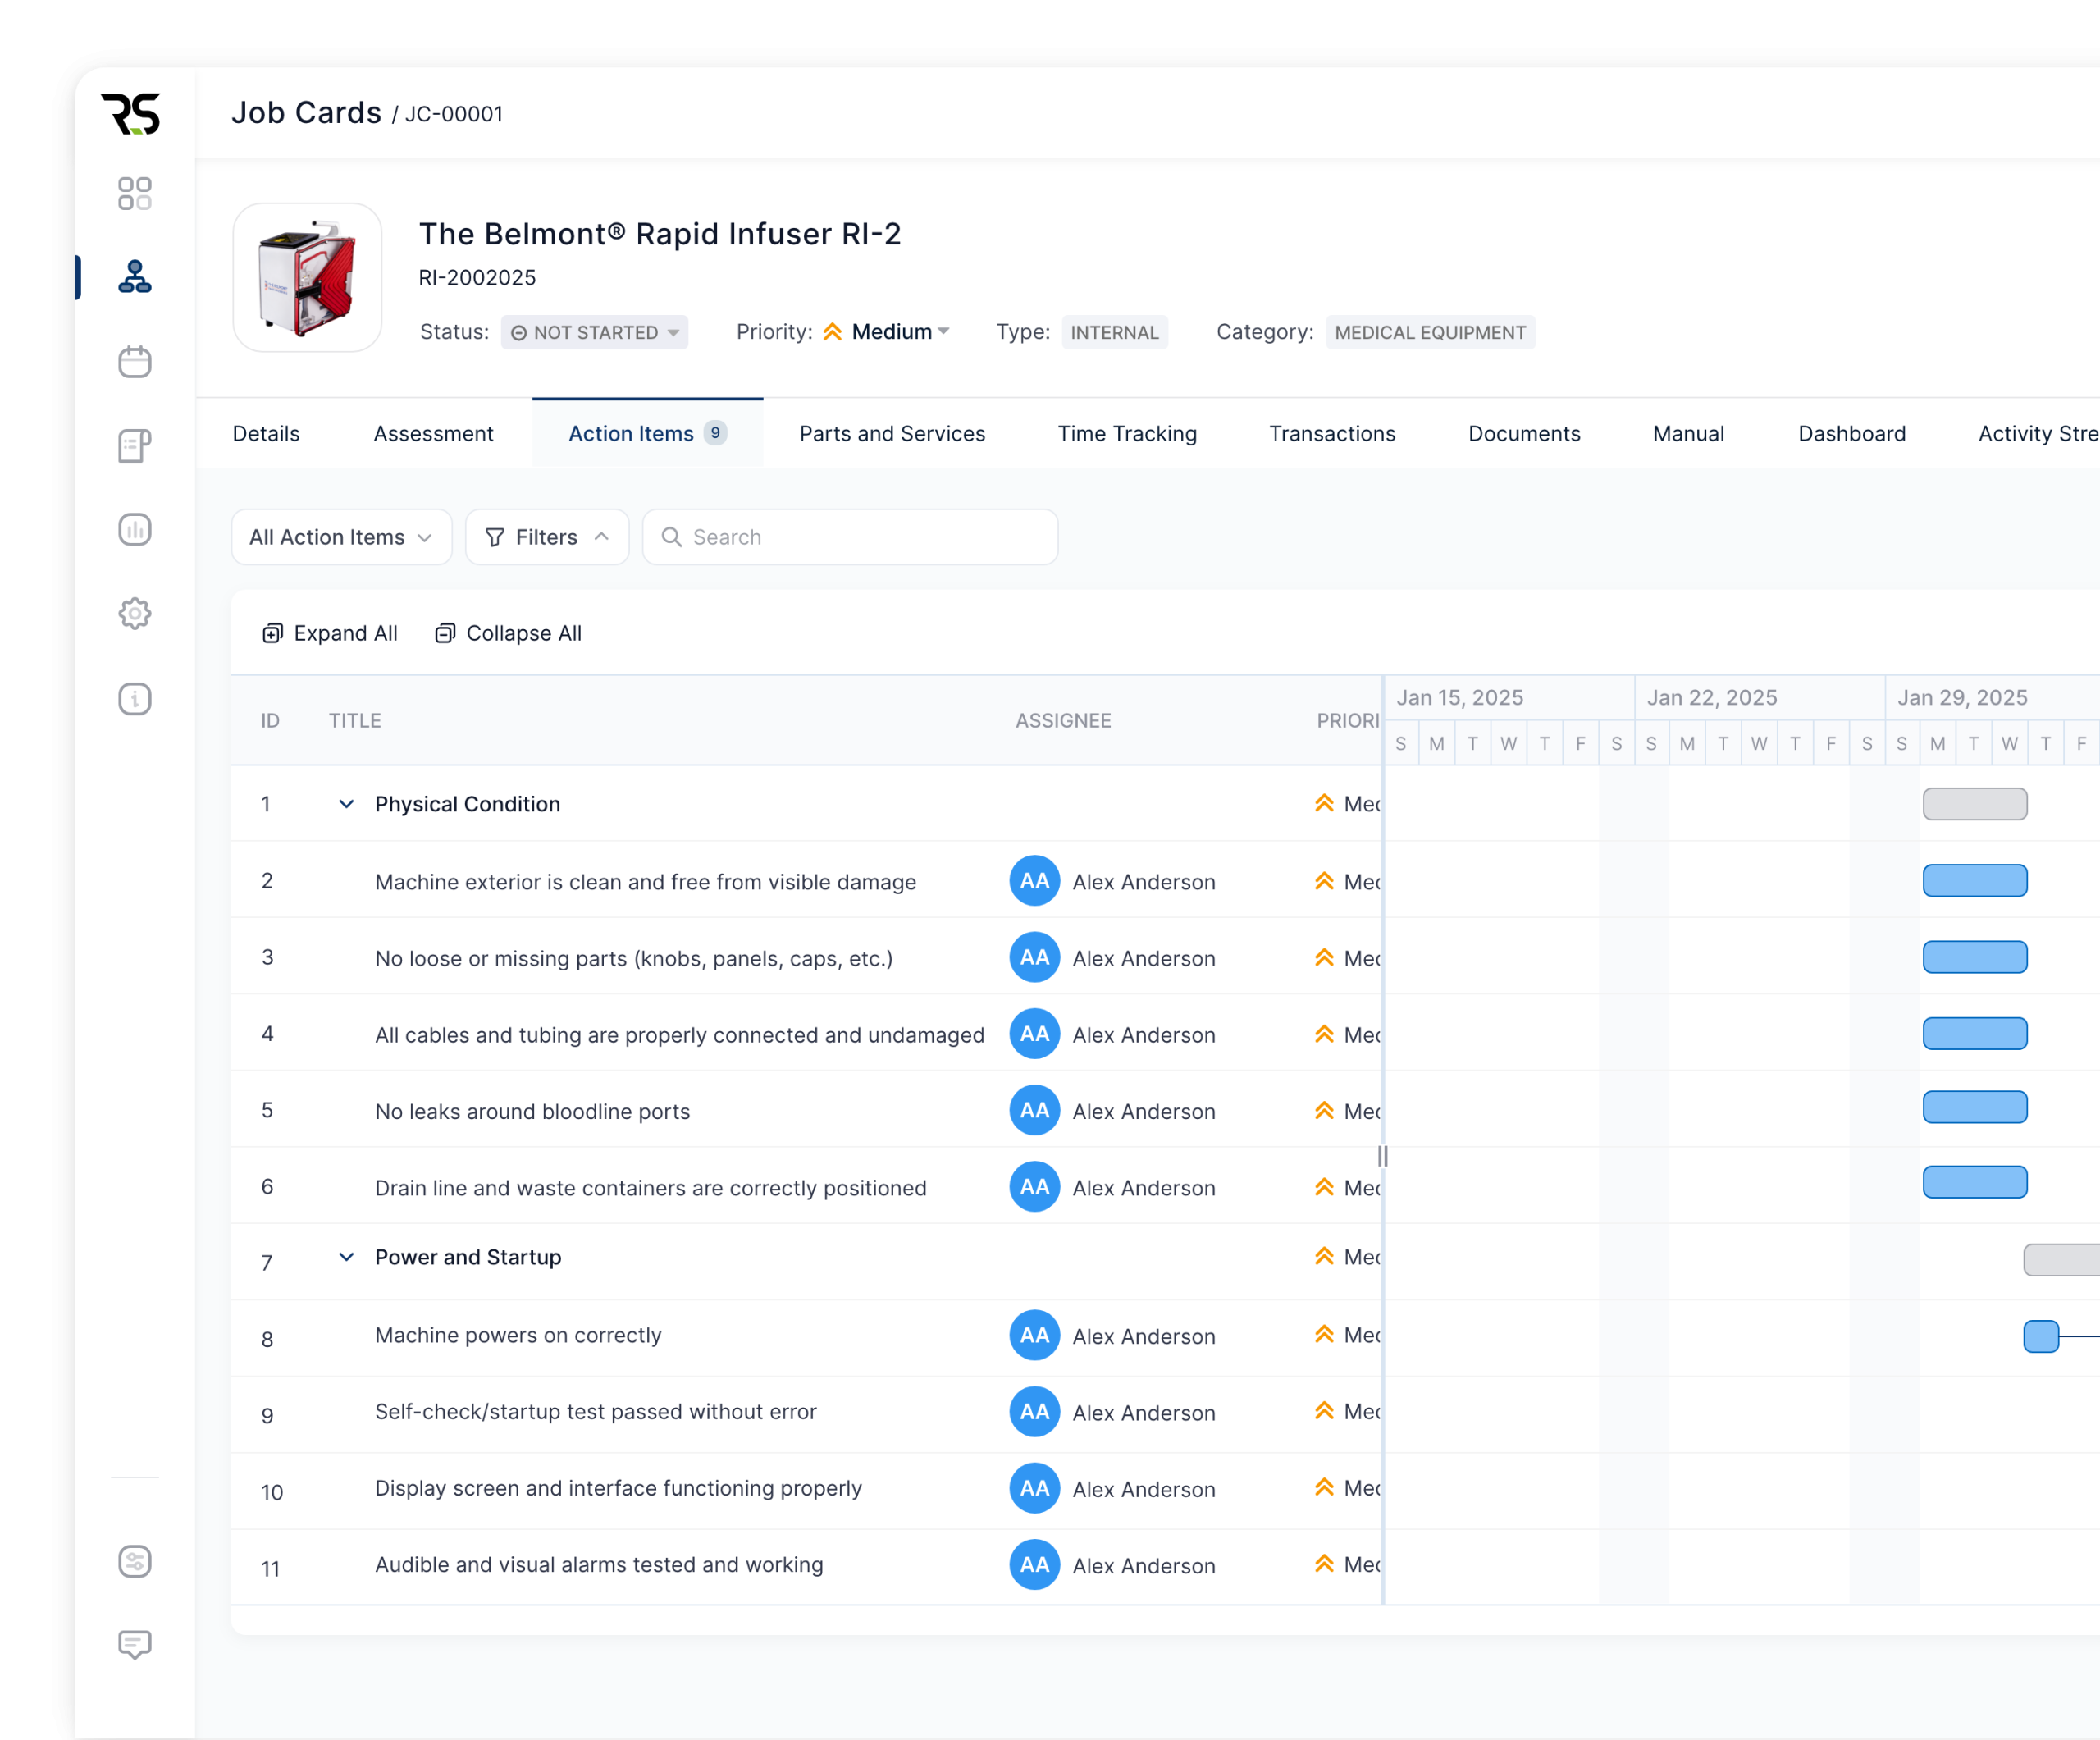The width and height of the screenshot is (2100, 1740).
Task: Open the Time Tracking tab
Action: point(1127,434)
